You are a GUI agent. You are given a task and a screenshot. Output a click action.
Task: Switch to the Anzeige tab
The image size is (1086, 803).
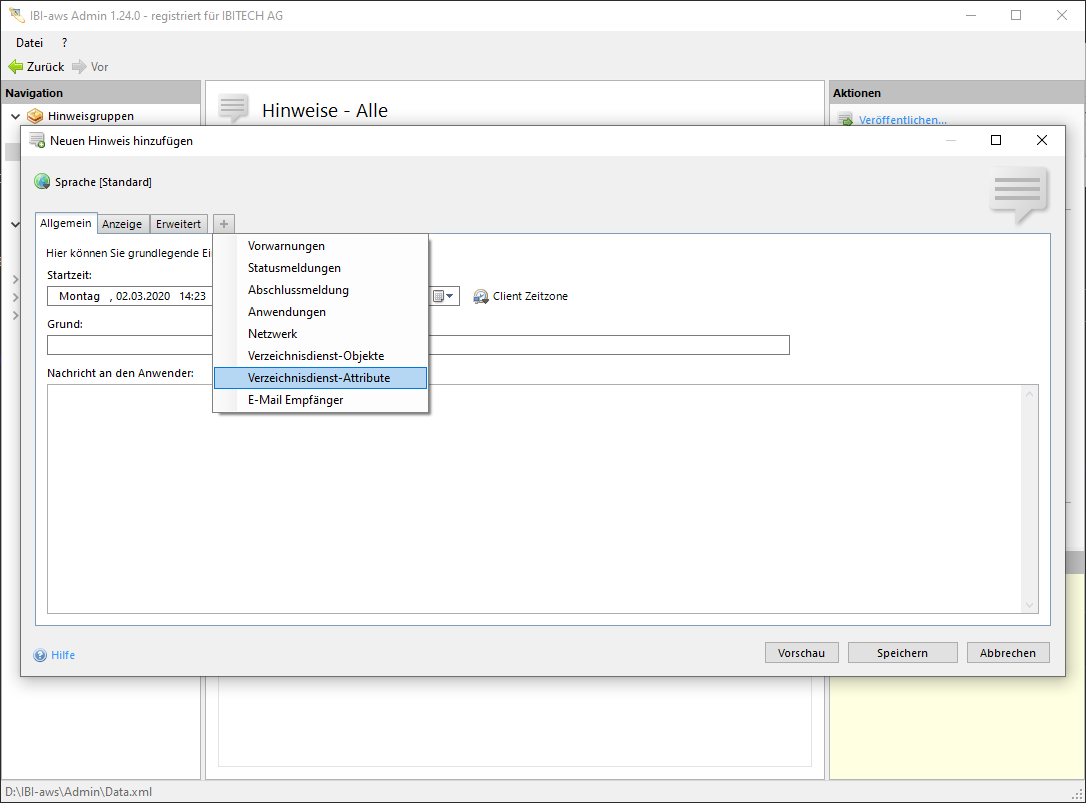pos(122,224)
